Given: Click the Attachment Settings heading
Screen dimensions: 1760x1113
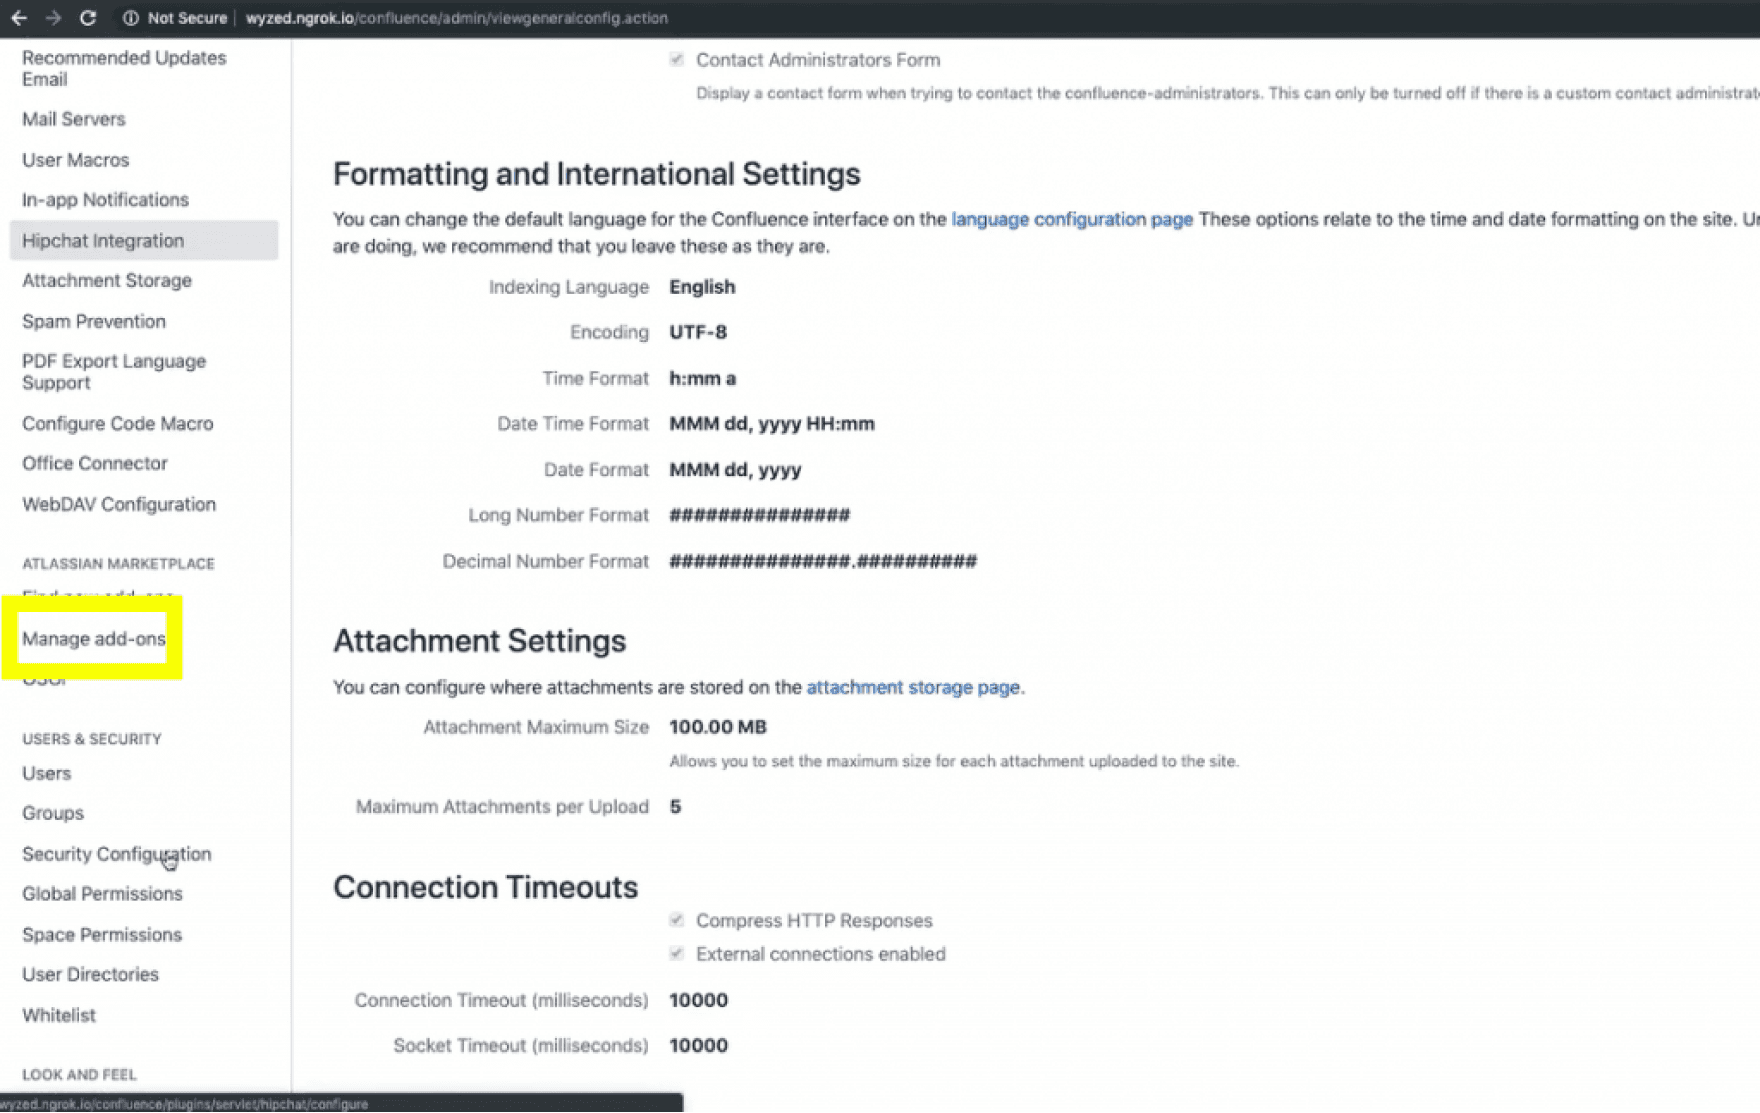Looking at the screenshot, I should pos(480,641).
